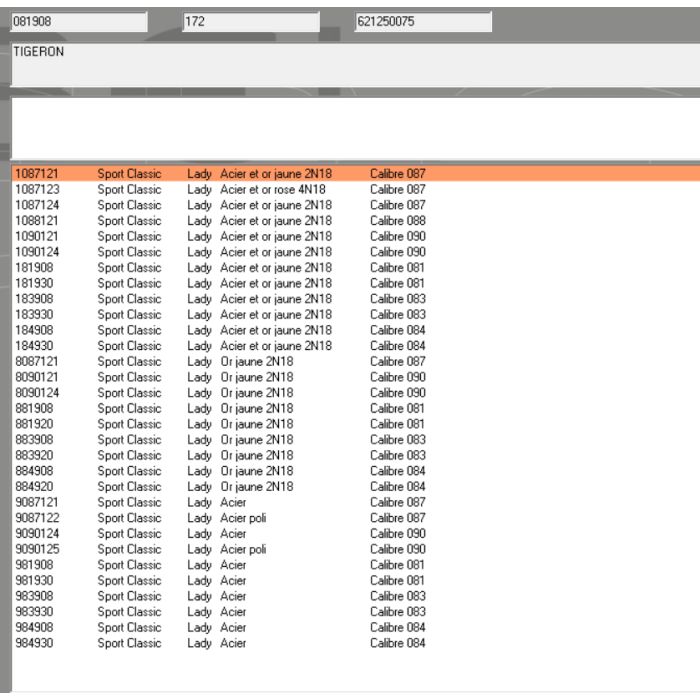The image size is (700, 700).
Task: Select list row 1088121
Action: tap(355, 221)
